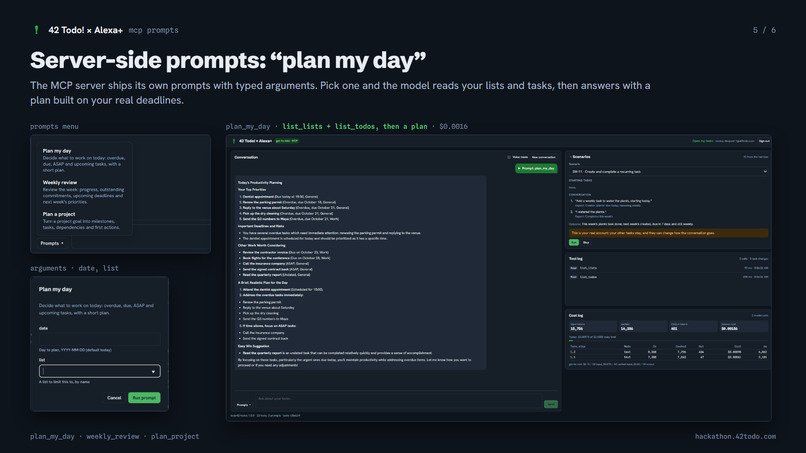Click the Prompt: plan_my_day green chip
Image resolution: width=806 pixels, height=453 pixels.
pyautogui.click(x=536, y=168)
